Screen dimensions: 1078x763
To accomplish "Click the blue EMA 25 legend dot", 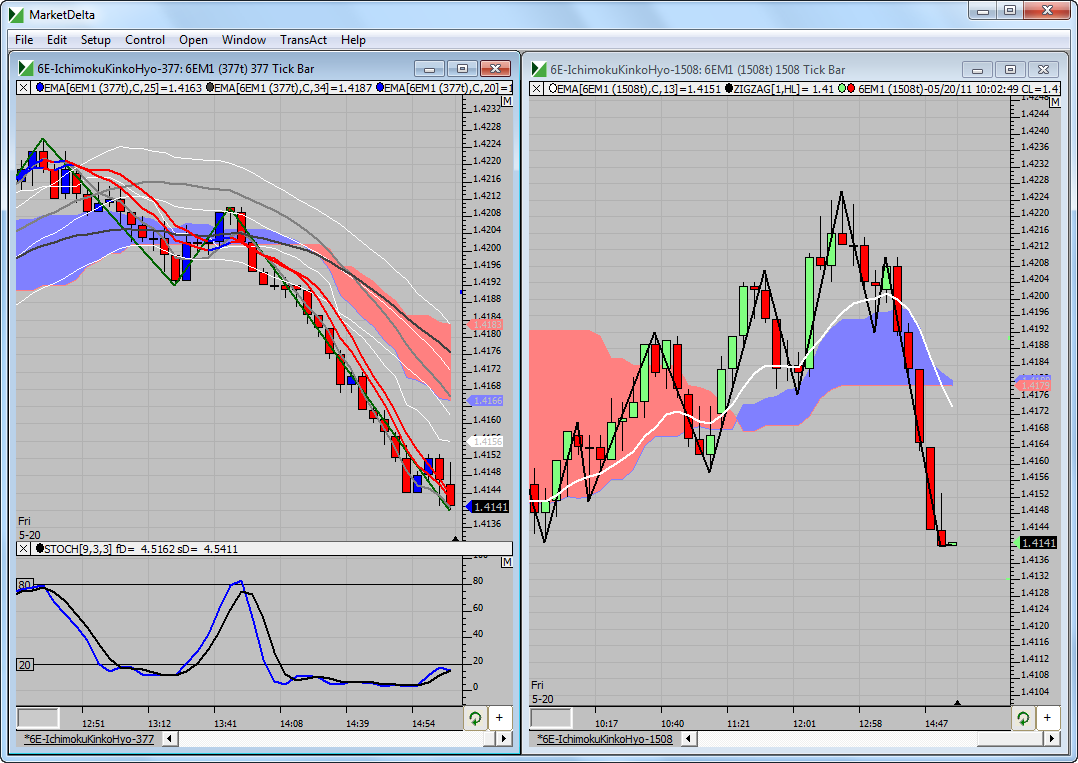I will [x=39, y=87].
